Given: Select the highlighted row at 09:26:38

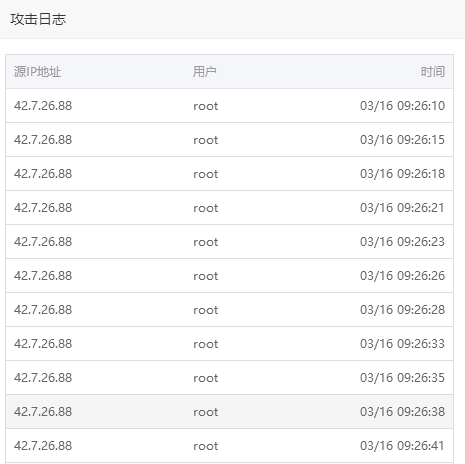Looking at the screenshot, I should 229,412.
